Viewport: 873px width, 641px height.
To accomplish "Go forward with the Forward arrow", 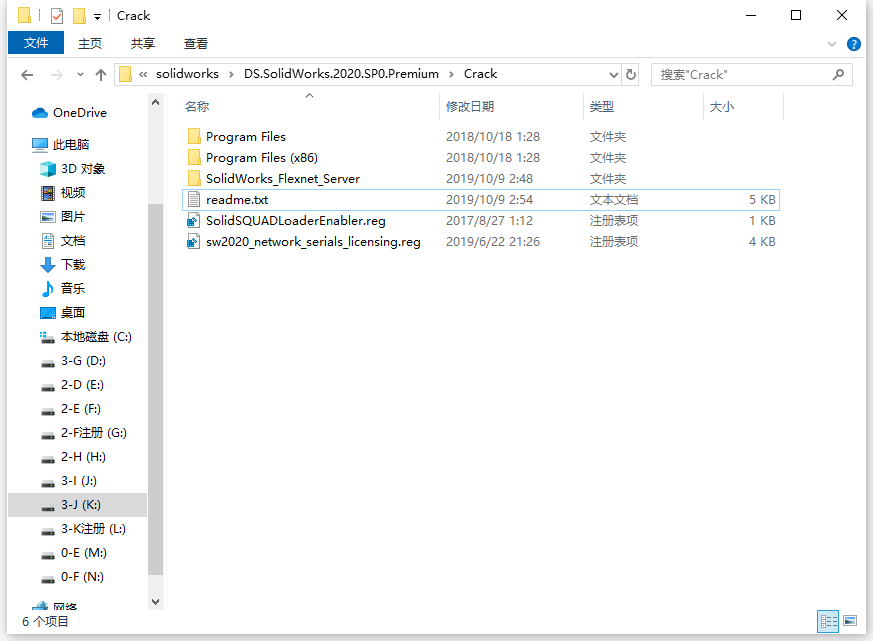I will tap(56, 75).
